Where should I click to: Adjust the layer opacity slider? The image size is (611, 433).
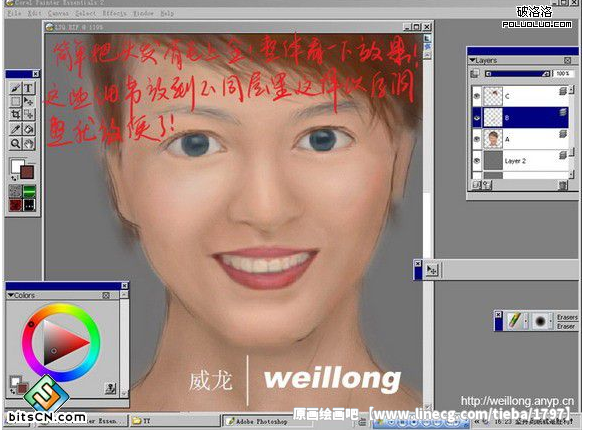[x=517, y=74]
